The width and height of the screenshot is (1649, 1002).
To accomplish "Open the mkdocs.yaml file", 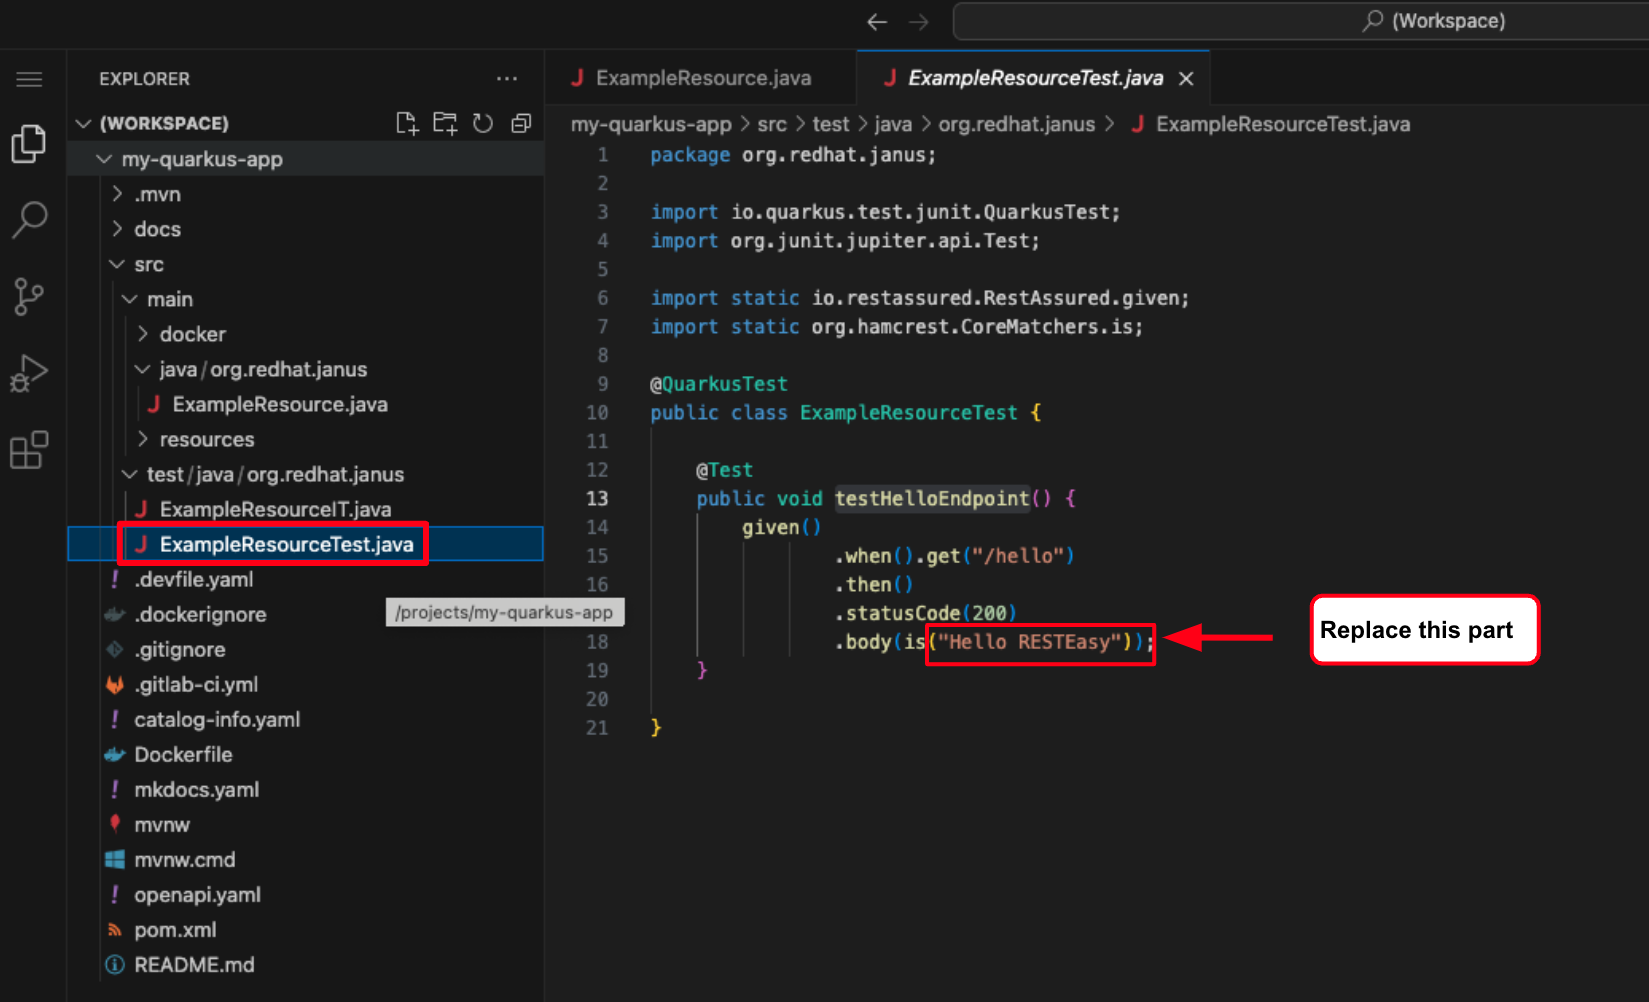I will [x=305, y=789].
